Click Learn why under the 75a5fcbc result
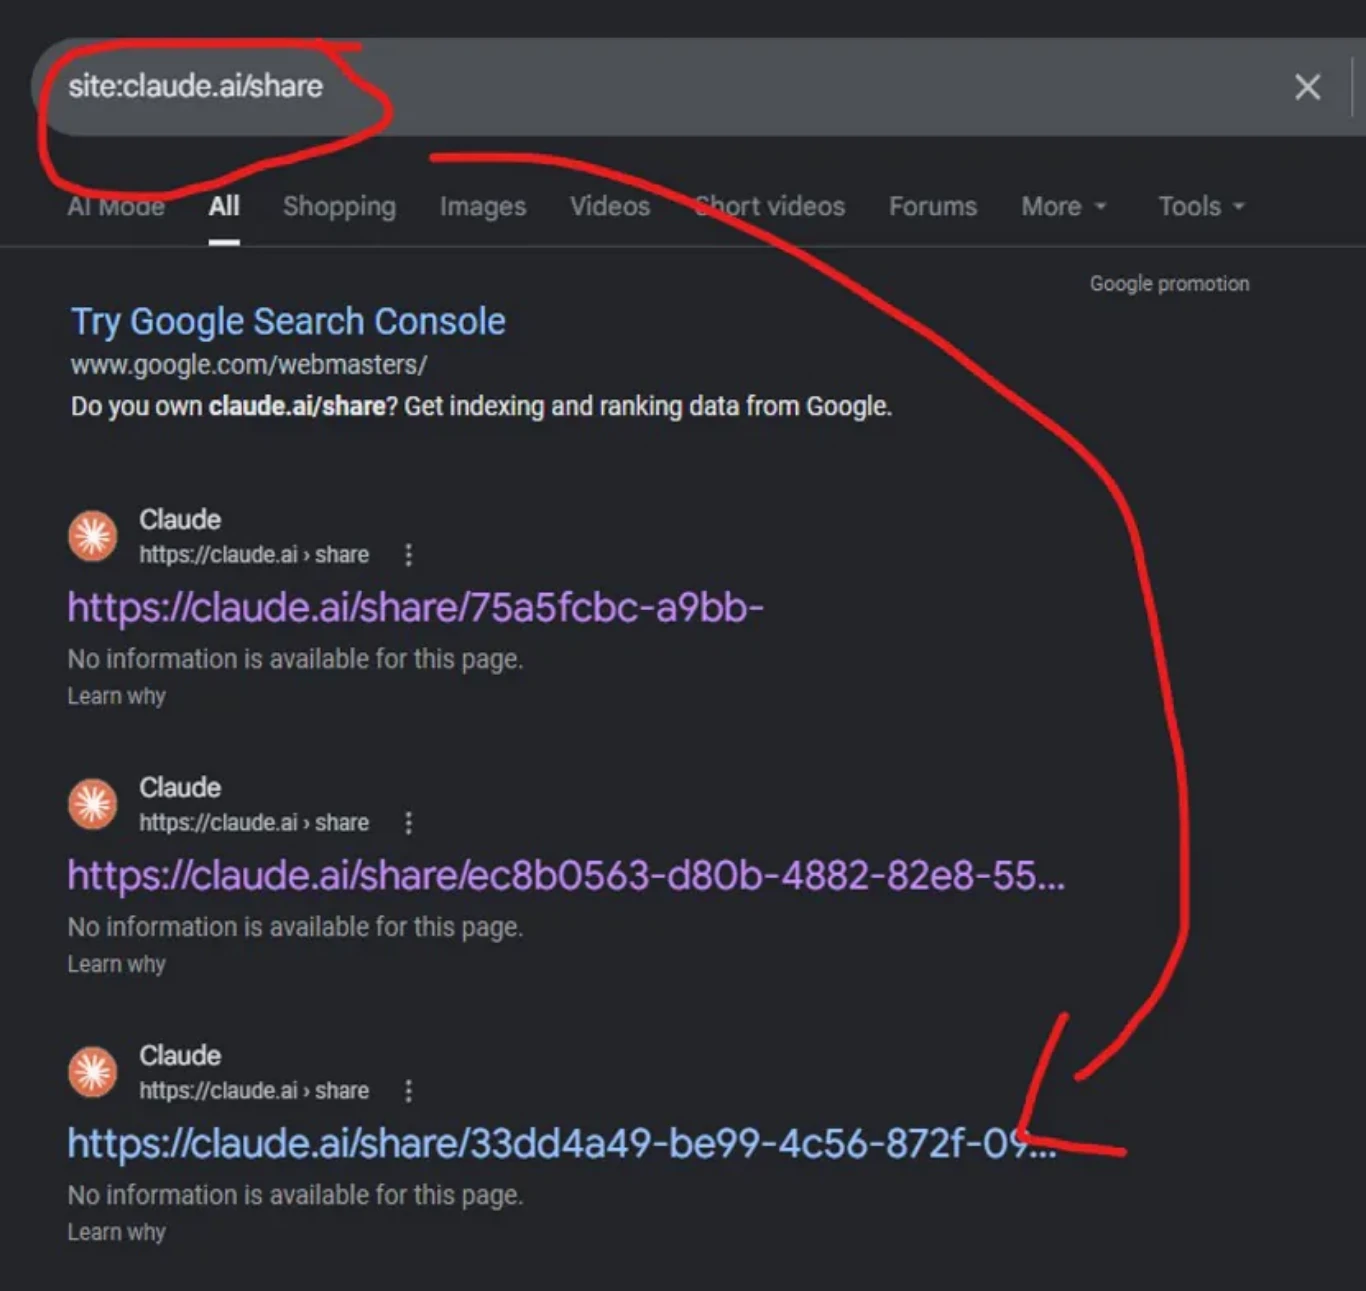The width and height of the screenshot is (1366, 1291). coord(117,696)
